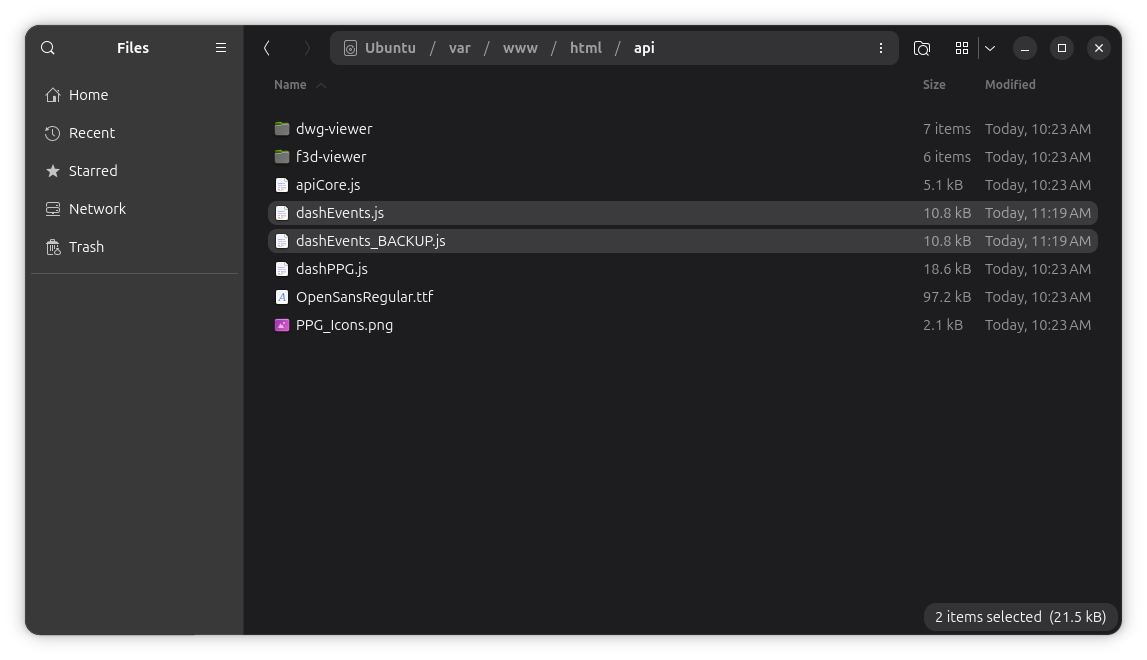Sort by the Modified column header

[x=1010, y=85]
